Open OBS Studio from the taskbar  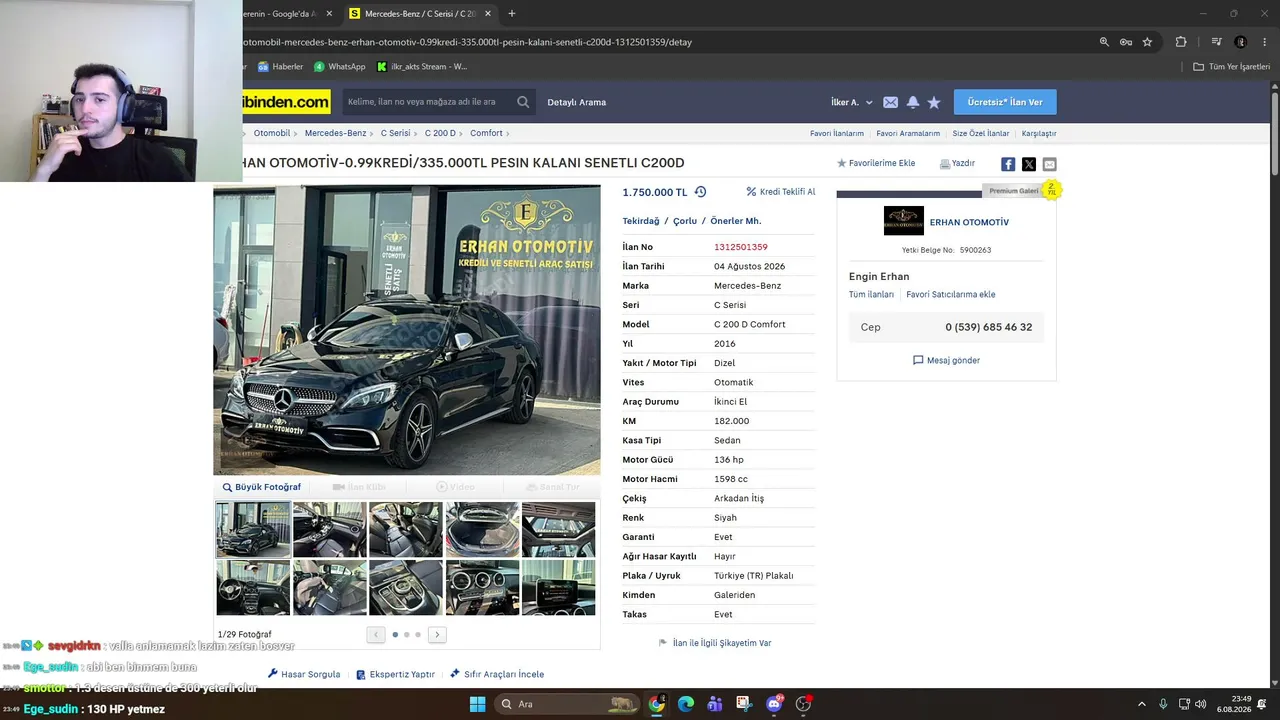tap(803, 704)
